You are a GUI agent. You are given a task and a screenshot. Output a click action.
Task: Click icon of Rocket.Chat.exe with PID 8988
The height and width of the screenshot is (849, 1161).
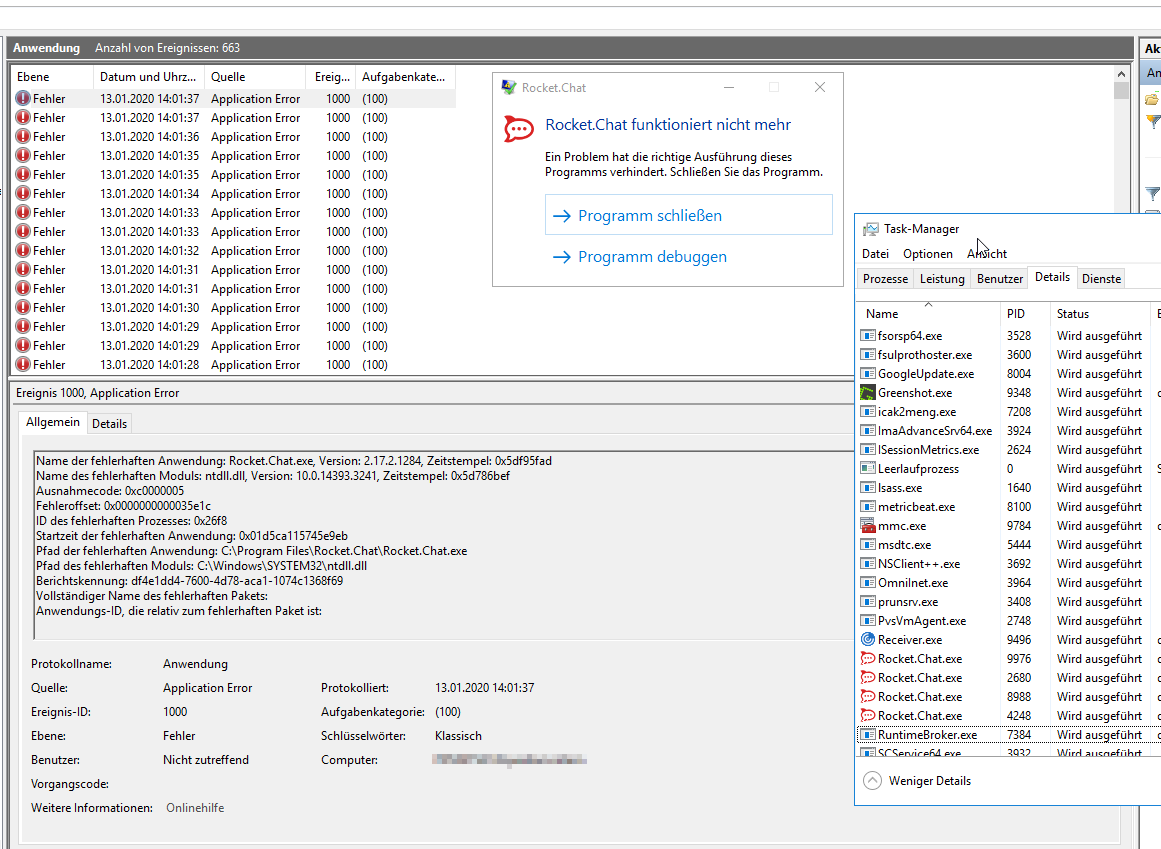click(x=868, y=697)
